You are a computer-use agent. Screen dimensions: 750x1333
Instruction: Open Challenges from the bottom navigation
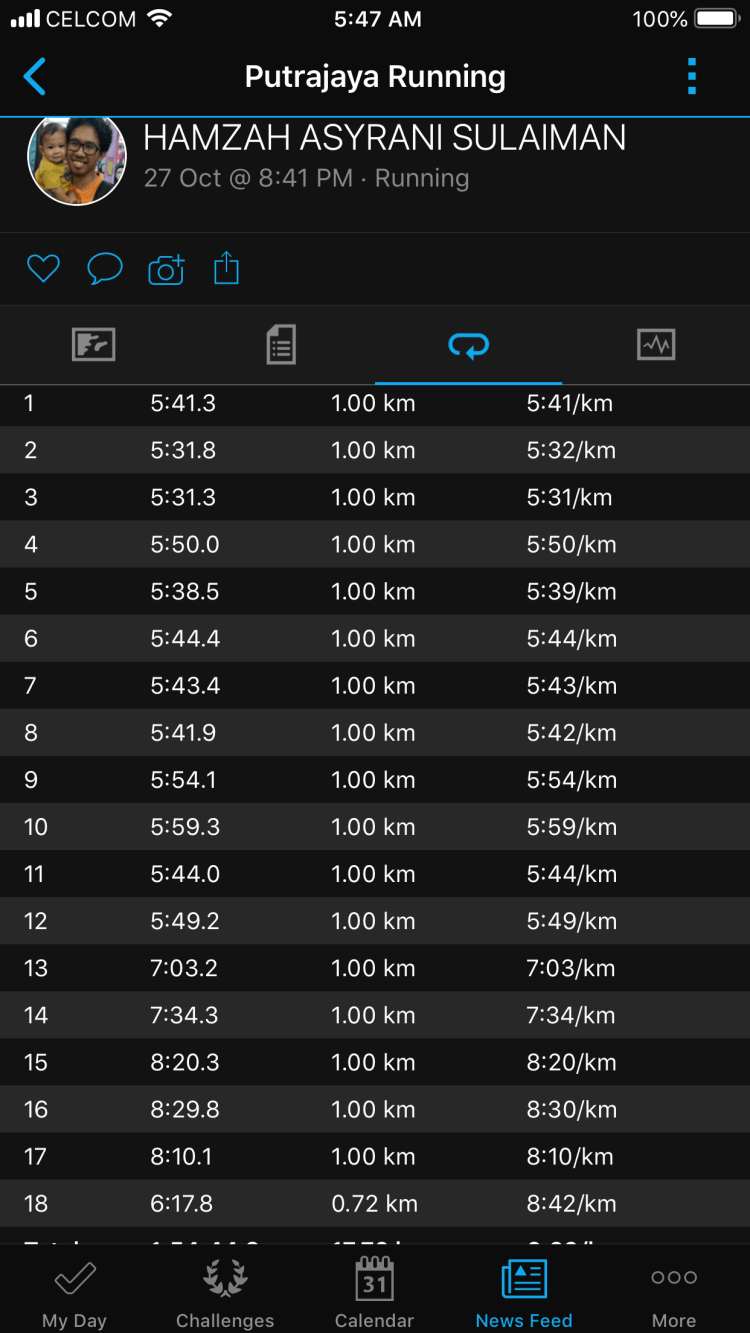[225, 1292]
